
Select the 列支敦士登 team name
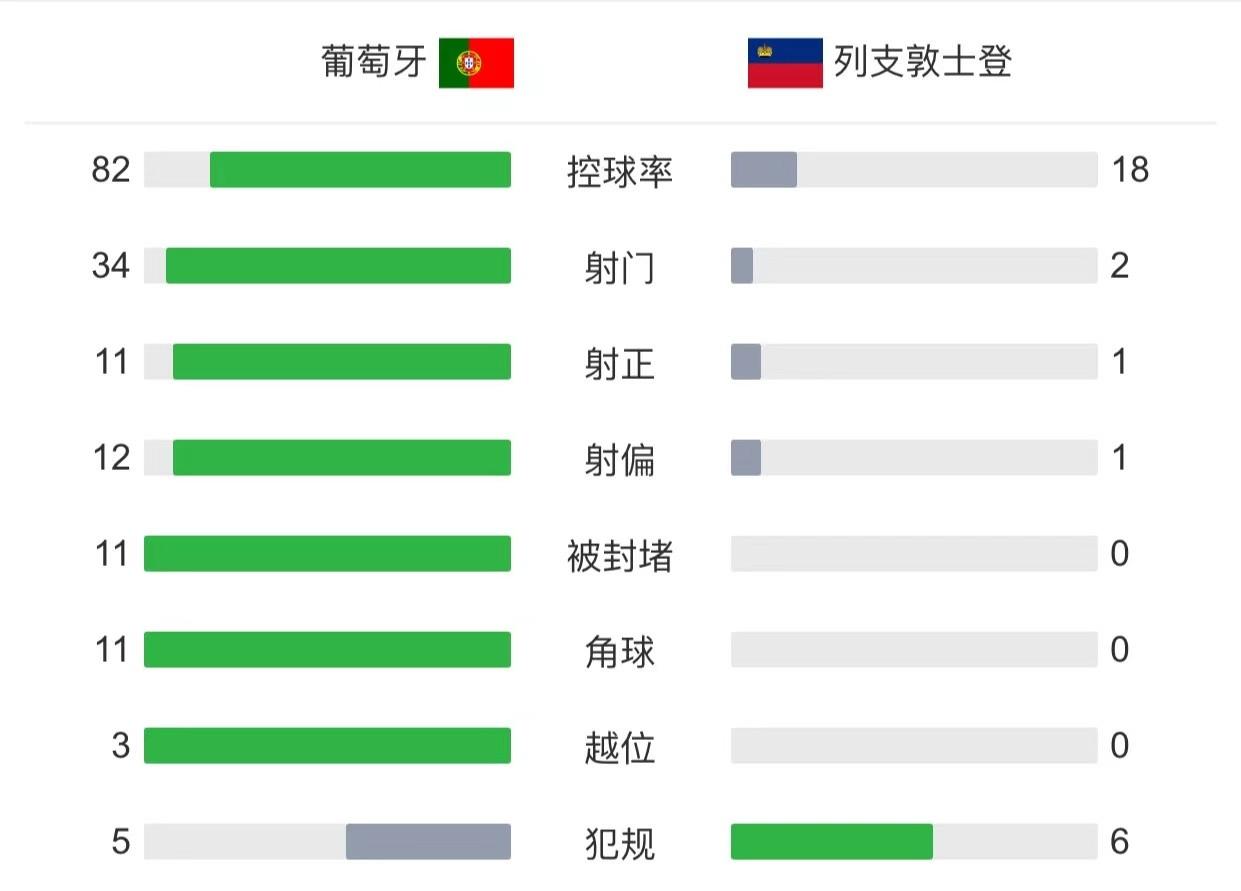[923, 62]
